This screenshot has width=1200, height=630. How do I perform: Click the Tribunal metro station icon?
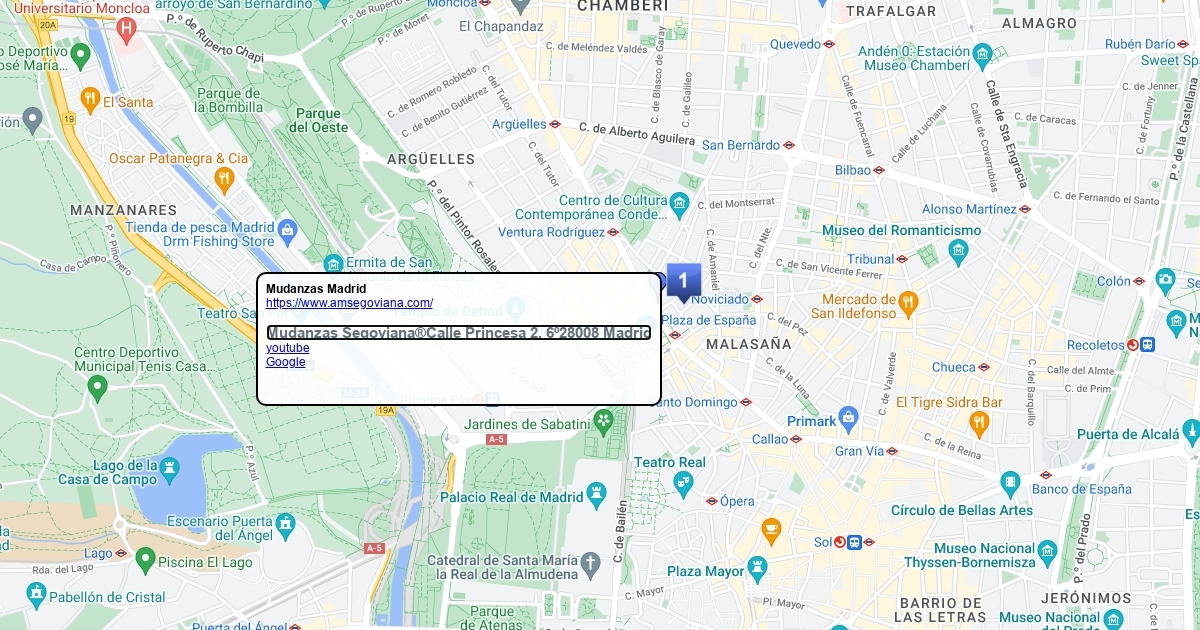tap(901, 258)
